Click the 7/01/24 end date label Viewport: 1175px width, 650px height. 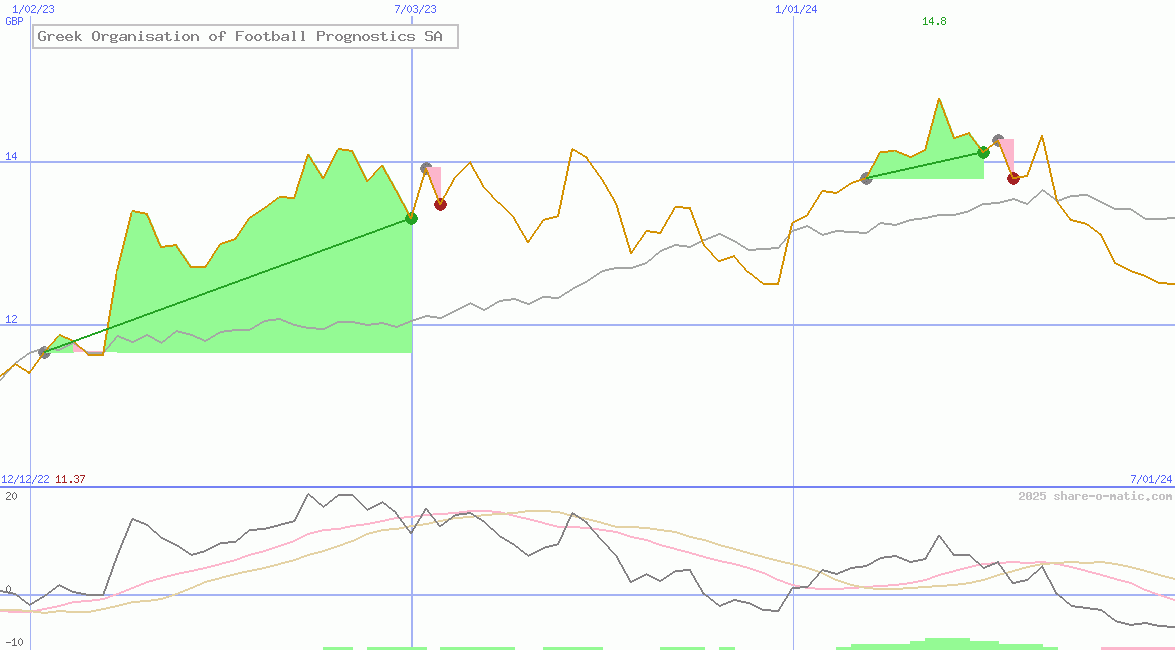pyautogui.click(x=1151, y=479)
